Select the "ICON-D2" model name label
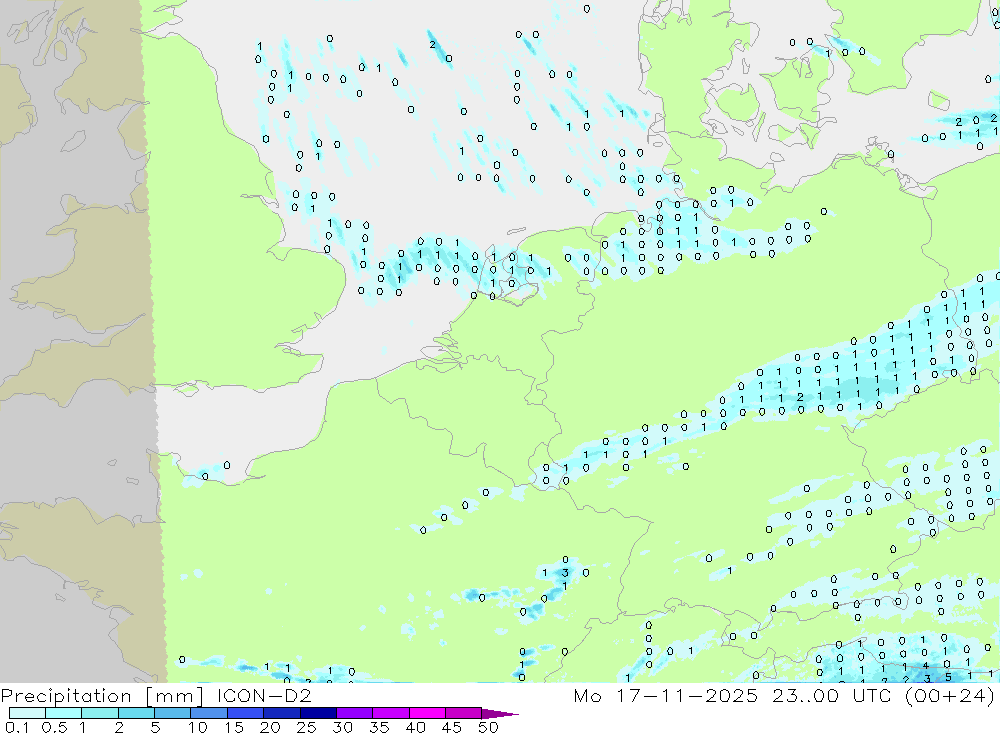 point(264,695)
